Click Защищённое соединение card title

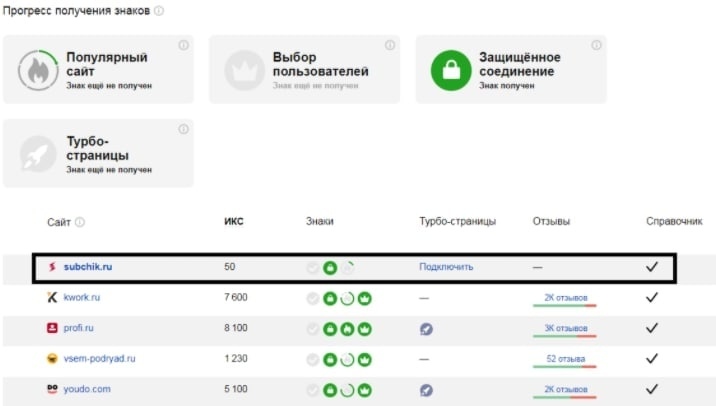point(520,64)
